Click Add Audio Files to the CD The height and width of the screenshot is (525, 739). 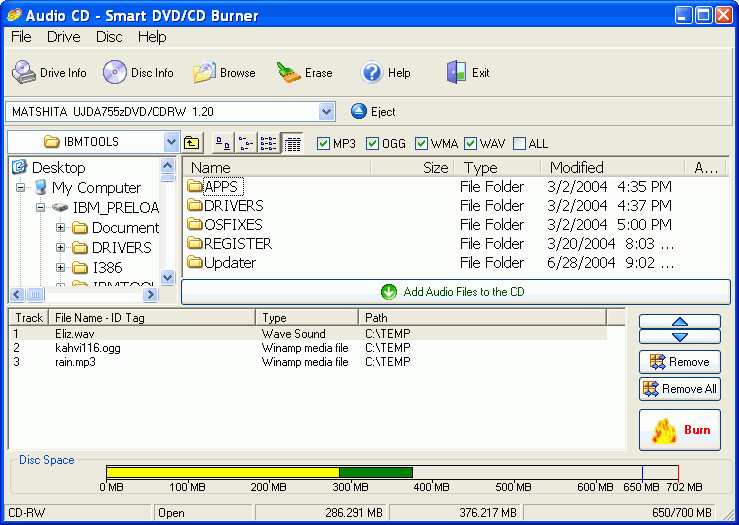pyautogui.click(x=456, y=292)
